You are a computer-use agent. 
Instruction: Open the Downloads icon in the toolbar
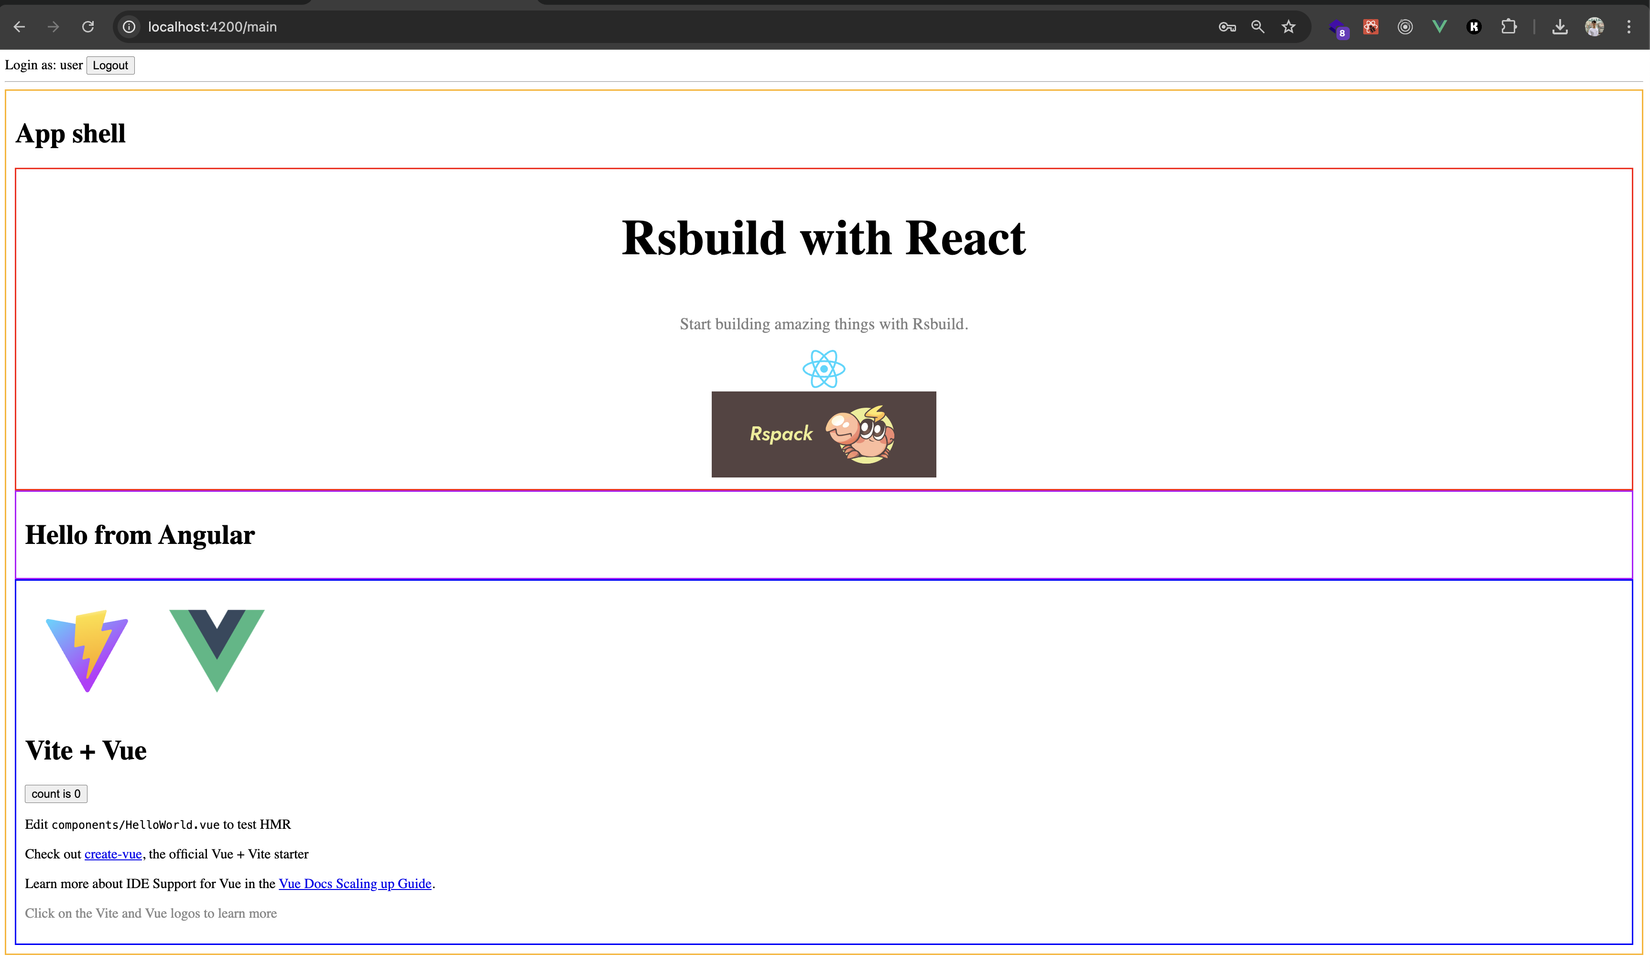tap(1559, 26)
